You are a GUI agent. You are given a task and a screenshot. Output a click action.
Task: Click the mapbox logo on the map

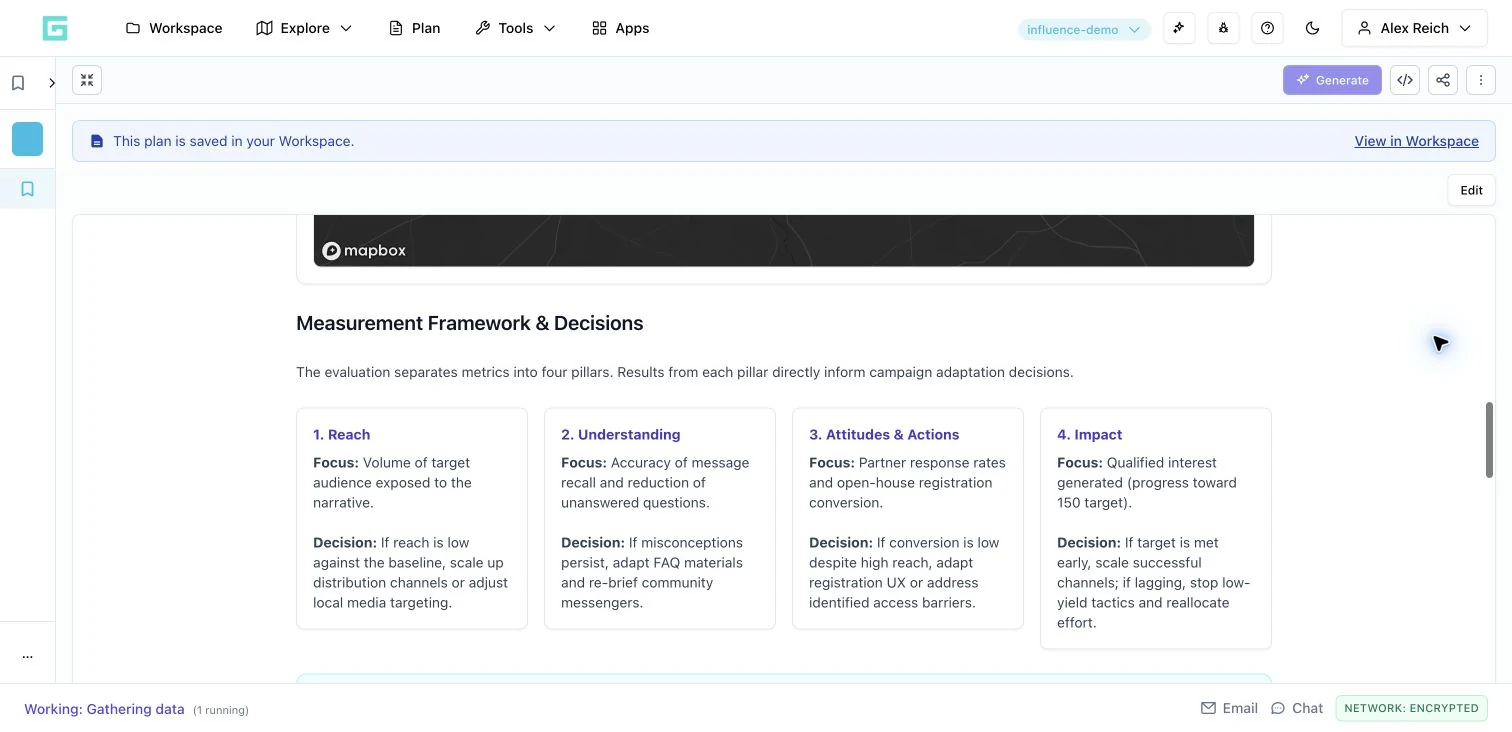coord(364,250)
